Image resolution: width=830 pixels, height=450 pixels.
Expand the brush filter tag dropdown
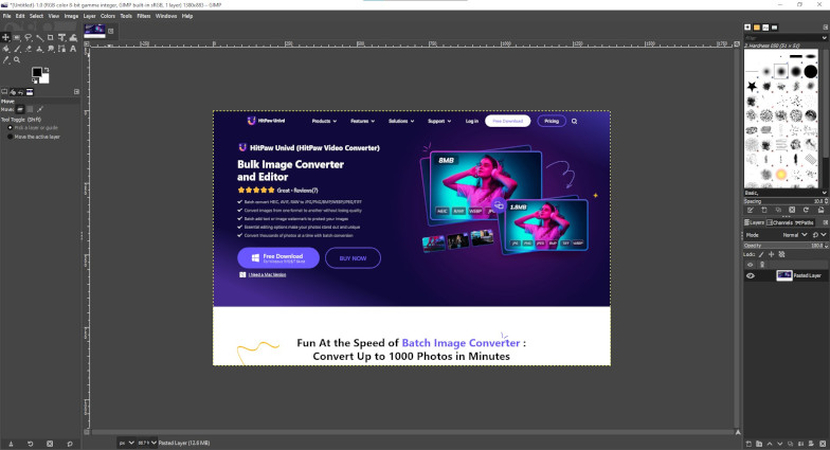coord(824,38)
